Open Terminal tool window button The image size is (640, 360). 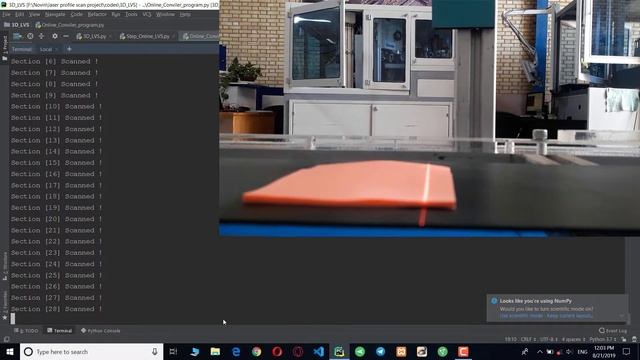(60, 331)
